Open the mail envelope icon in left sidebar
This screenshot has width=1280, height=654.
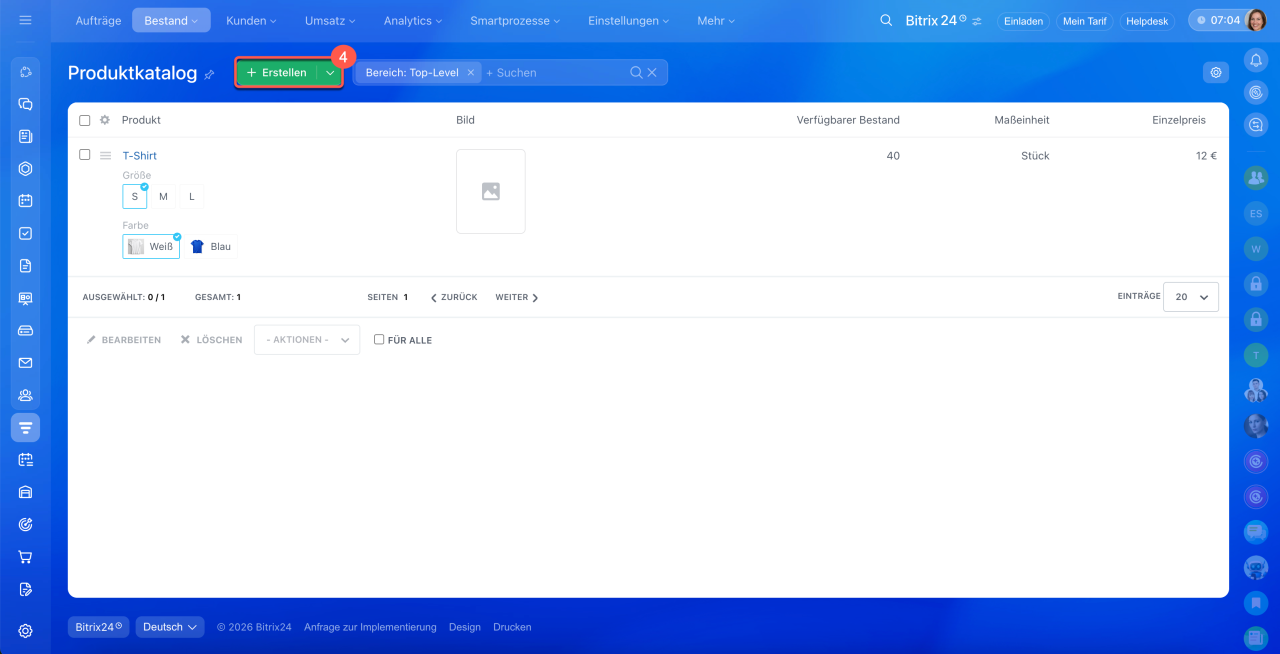[26, 363]
